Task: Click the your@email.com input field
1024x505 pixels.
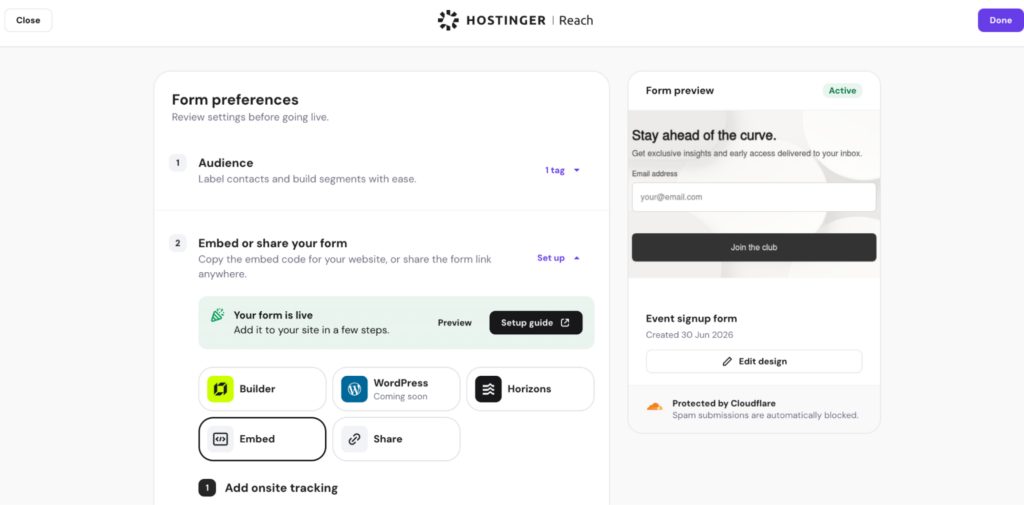Action: coord(754,197)
